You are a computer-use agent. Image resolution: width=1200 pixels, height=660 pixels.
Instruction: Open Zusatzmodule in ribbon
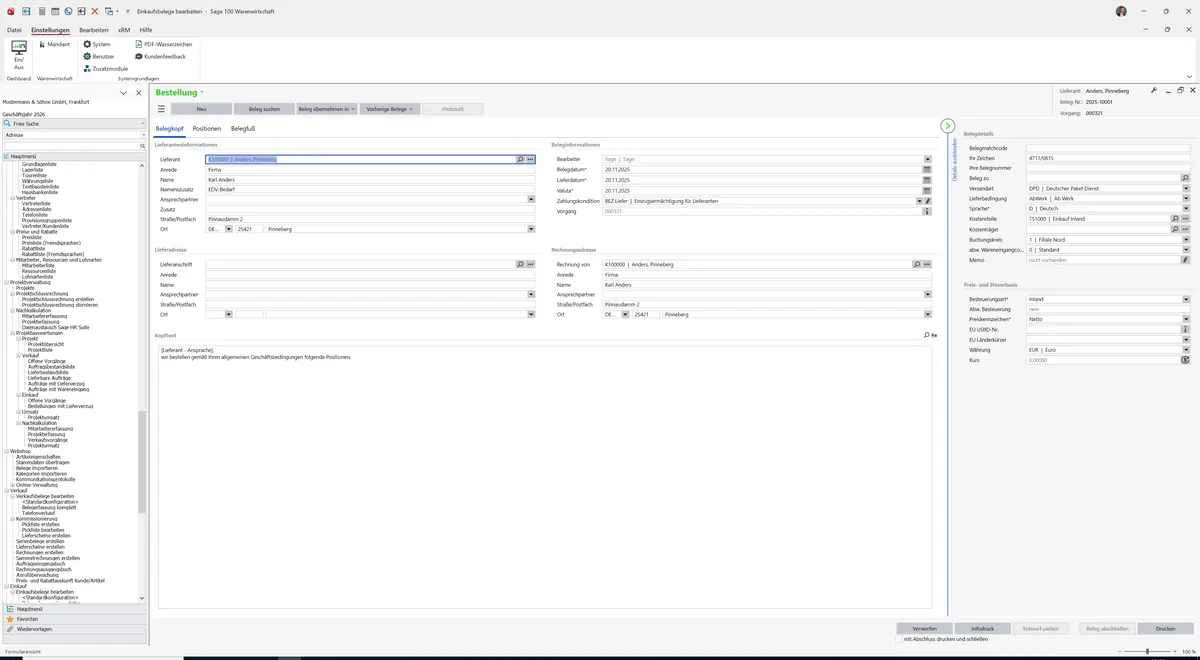(105, 68)
